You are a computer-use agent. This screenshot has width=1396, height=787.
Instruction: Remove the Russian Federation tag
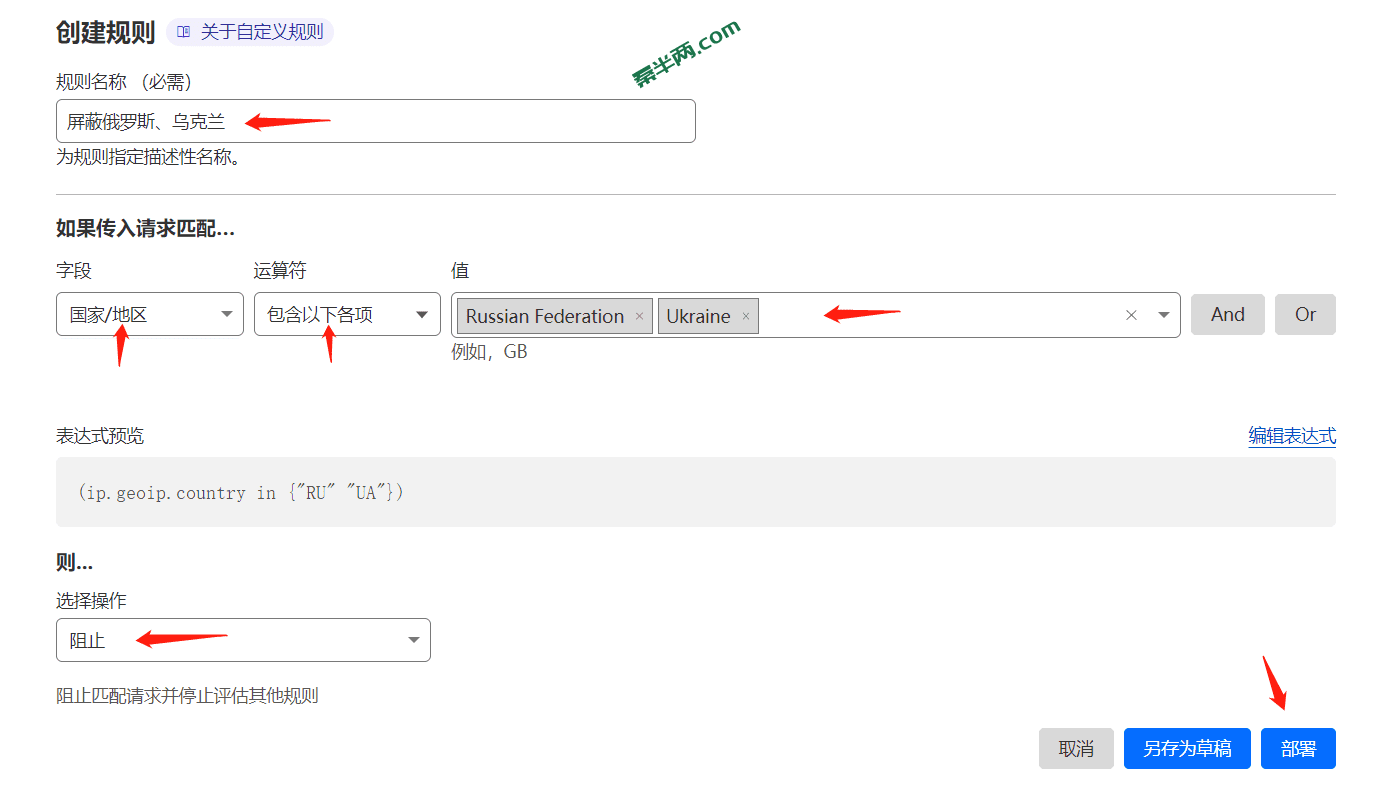pos(639,316)
